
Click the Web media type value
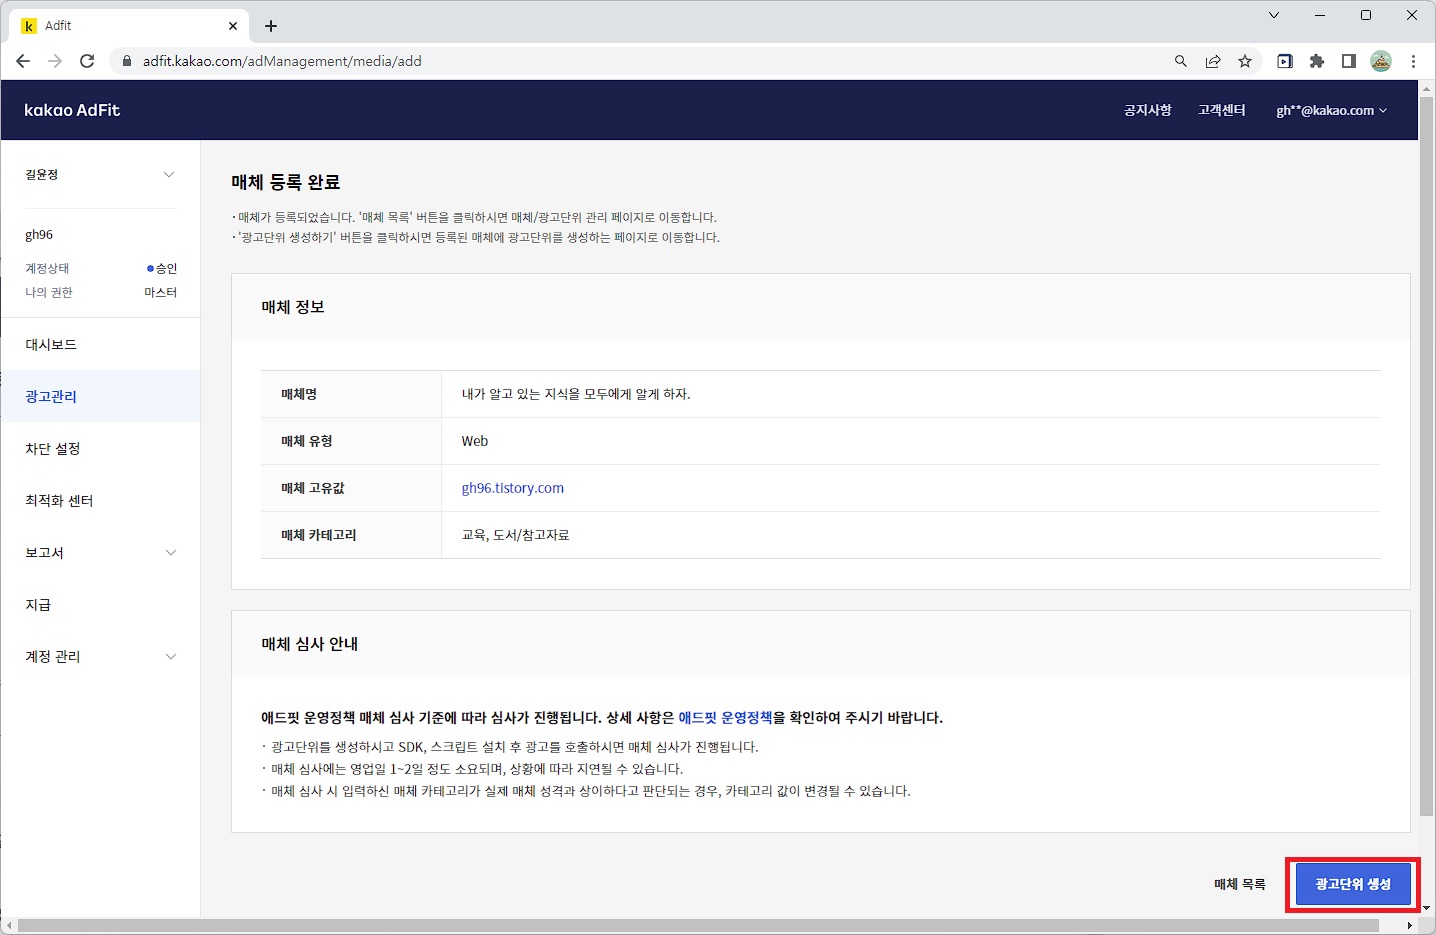(475, 441)
